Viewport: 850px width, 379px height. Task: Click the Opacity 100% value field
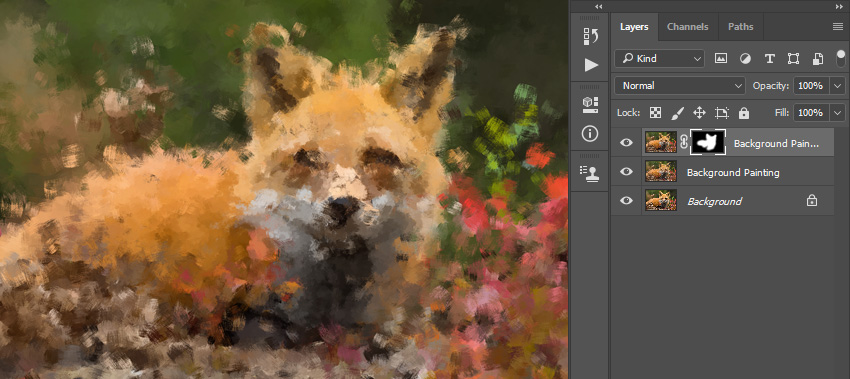[812, 86]
